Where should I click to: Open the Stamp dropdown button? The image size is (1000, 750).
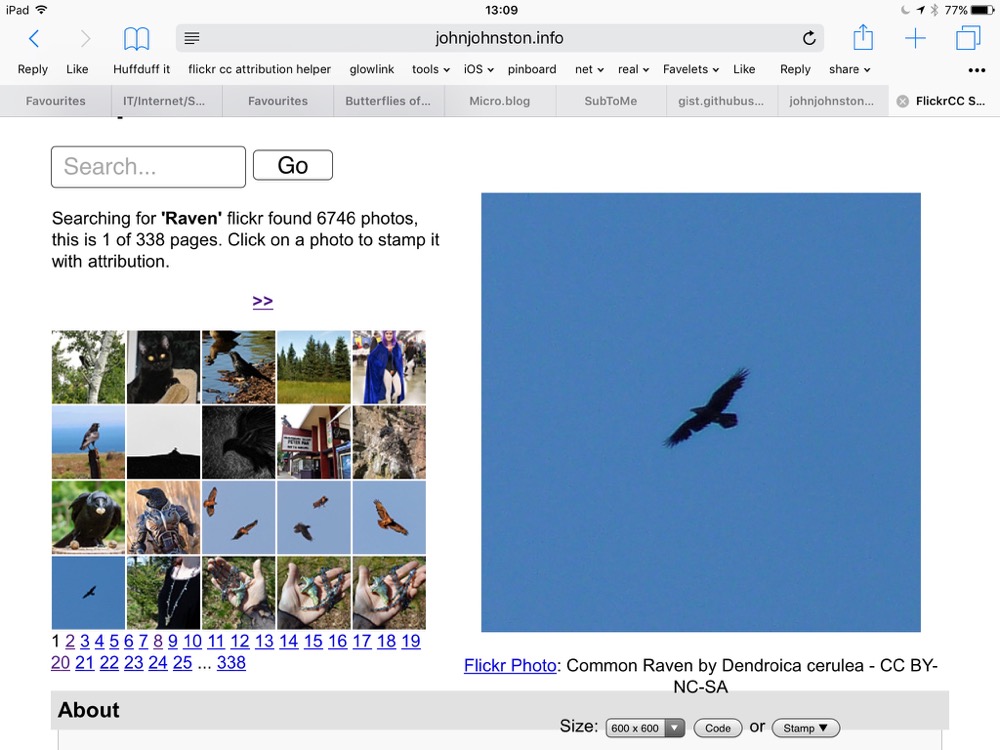(805, 728)
